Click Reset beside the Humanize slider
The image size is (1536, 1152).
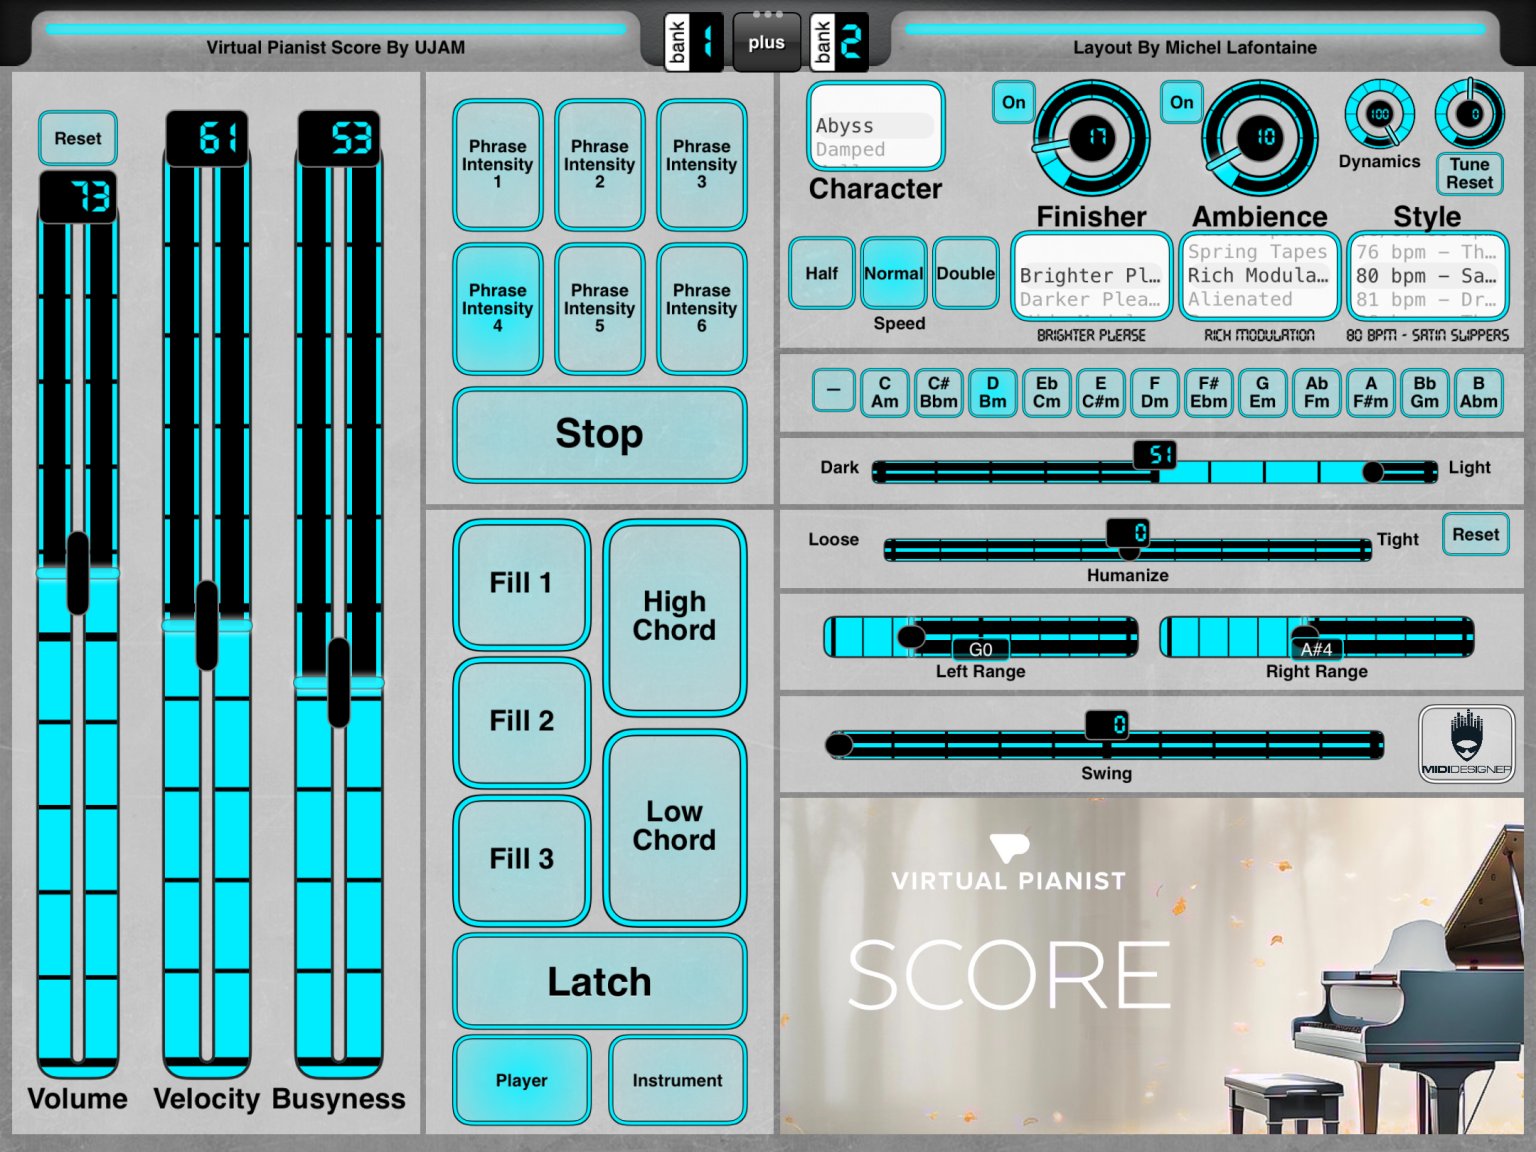click(1476, 535)
